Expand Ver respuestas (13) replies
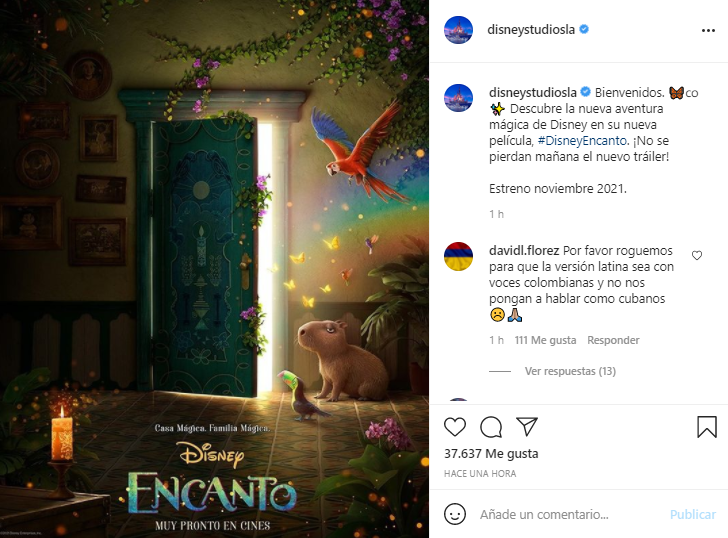This screenshot has width=728, height=538. [570, 371]
